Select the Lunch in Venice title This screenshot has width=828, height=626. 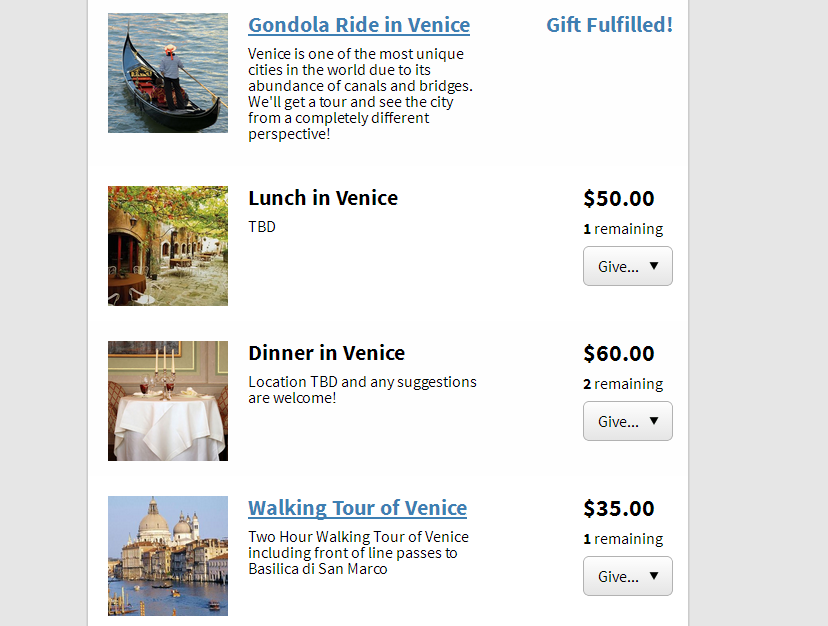(x=323, y=198)
